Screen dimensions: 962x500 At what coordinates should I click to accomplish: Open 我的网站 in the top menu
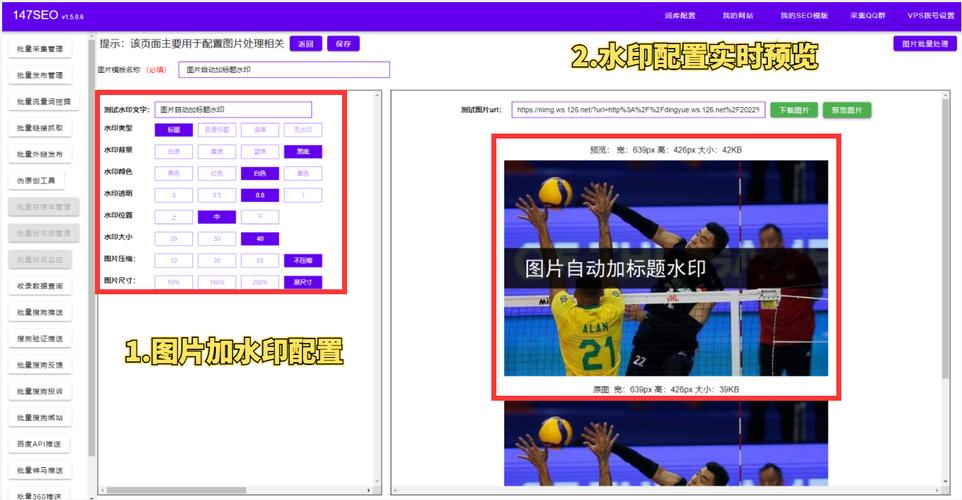pos(738,16)
